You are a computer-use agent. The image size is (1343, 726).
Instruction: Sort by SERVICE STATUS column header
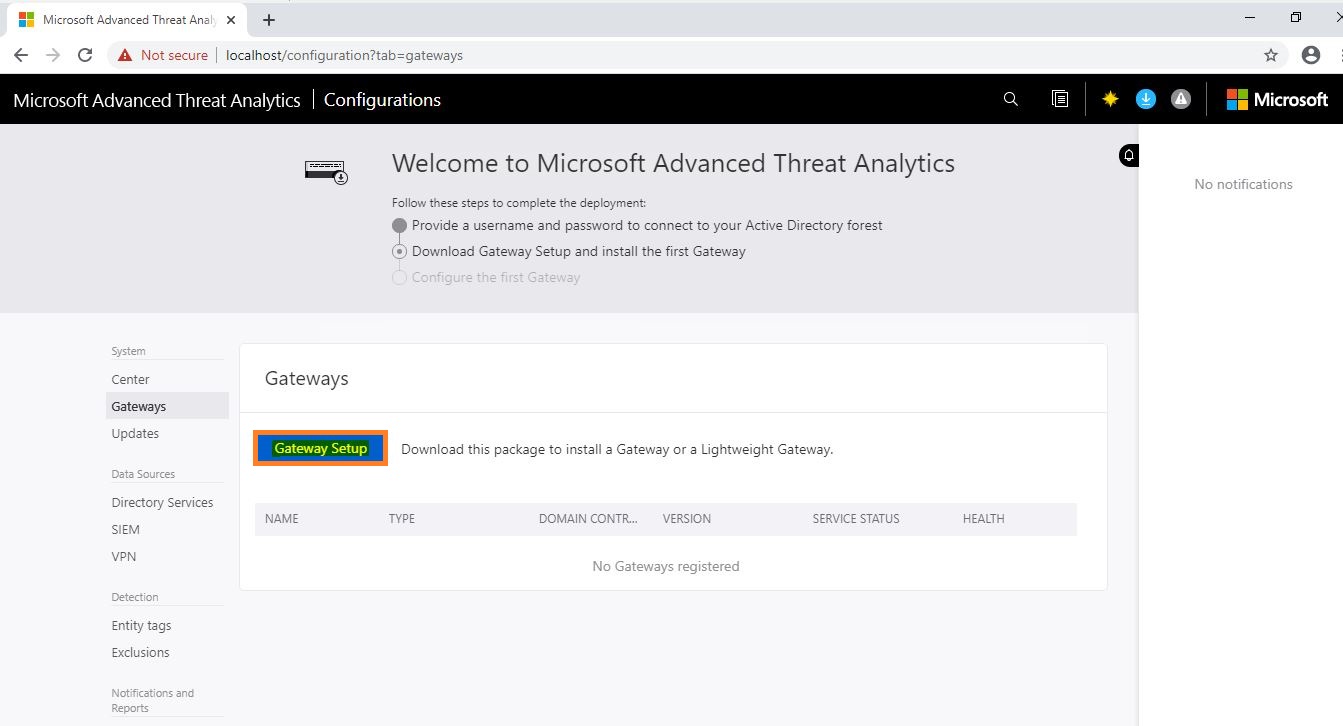click(x=856, y=519)
